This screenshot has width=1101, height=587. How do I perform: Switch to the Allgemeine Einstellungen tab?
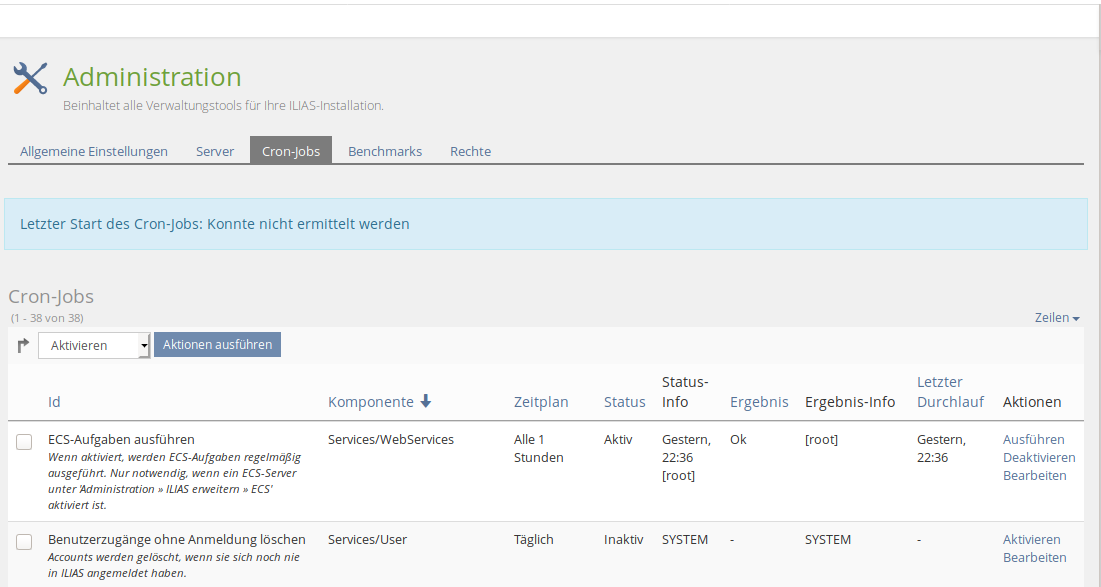94,151
